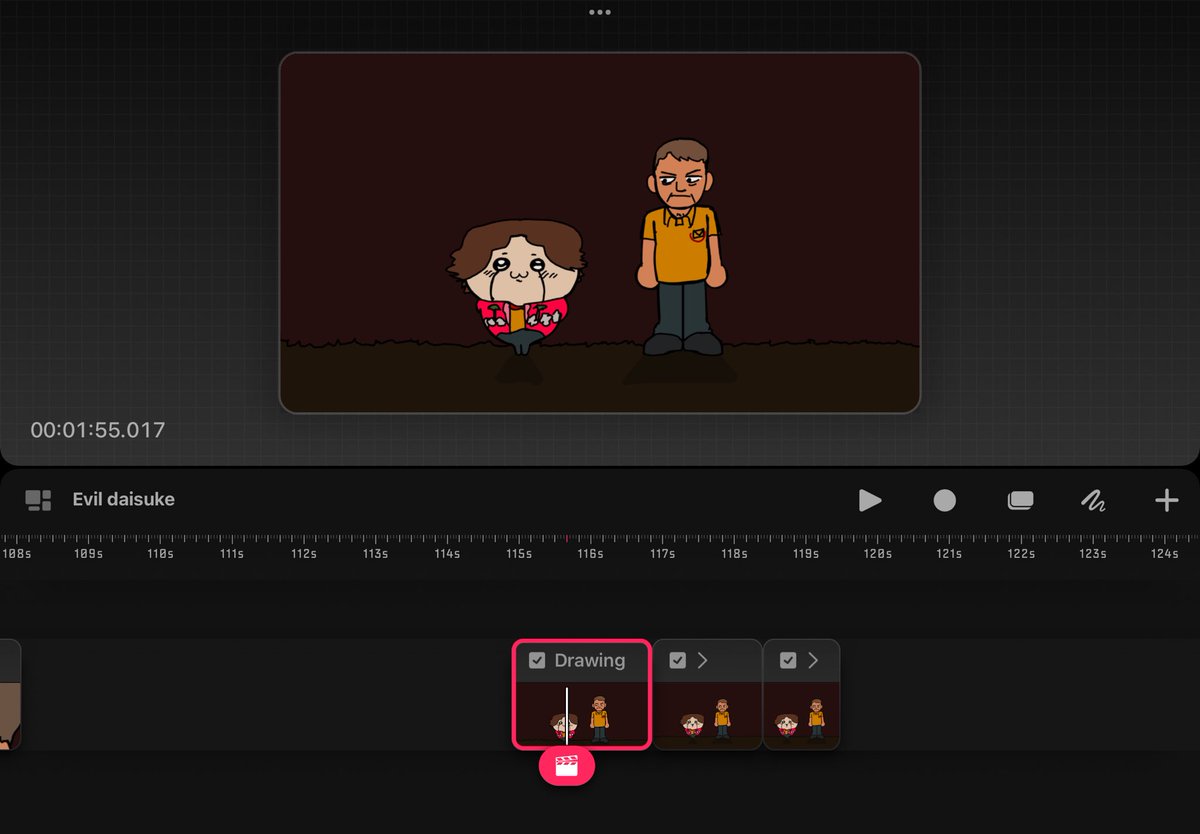Viewport: 1200px width, 834px height.
Task: Jump to 120s on the timeline ruler
Action: (x=878, y=553)
